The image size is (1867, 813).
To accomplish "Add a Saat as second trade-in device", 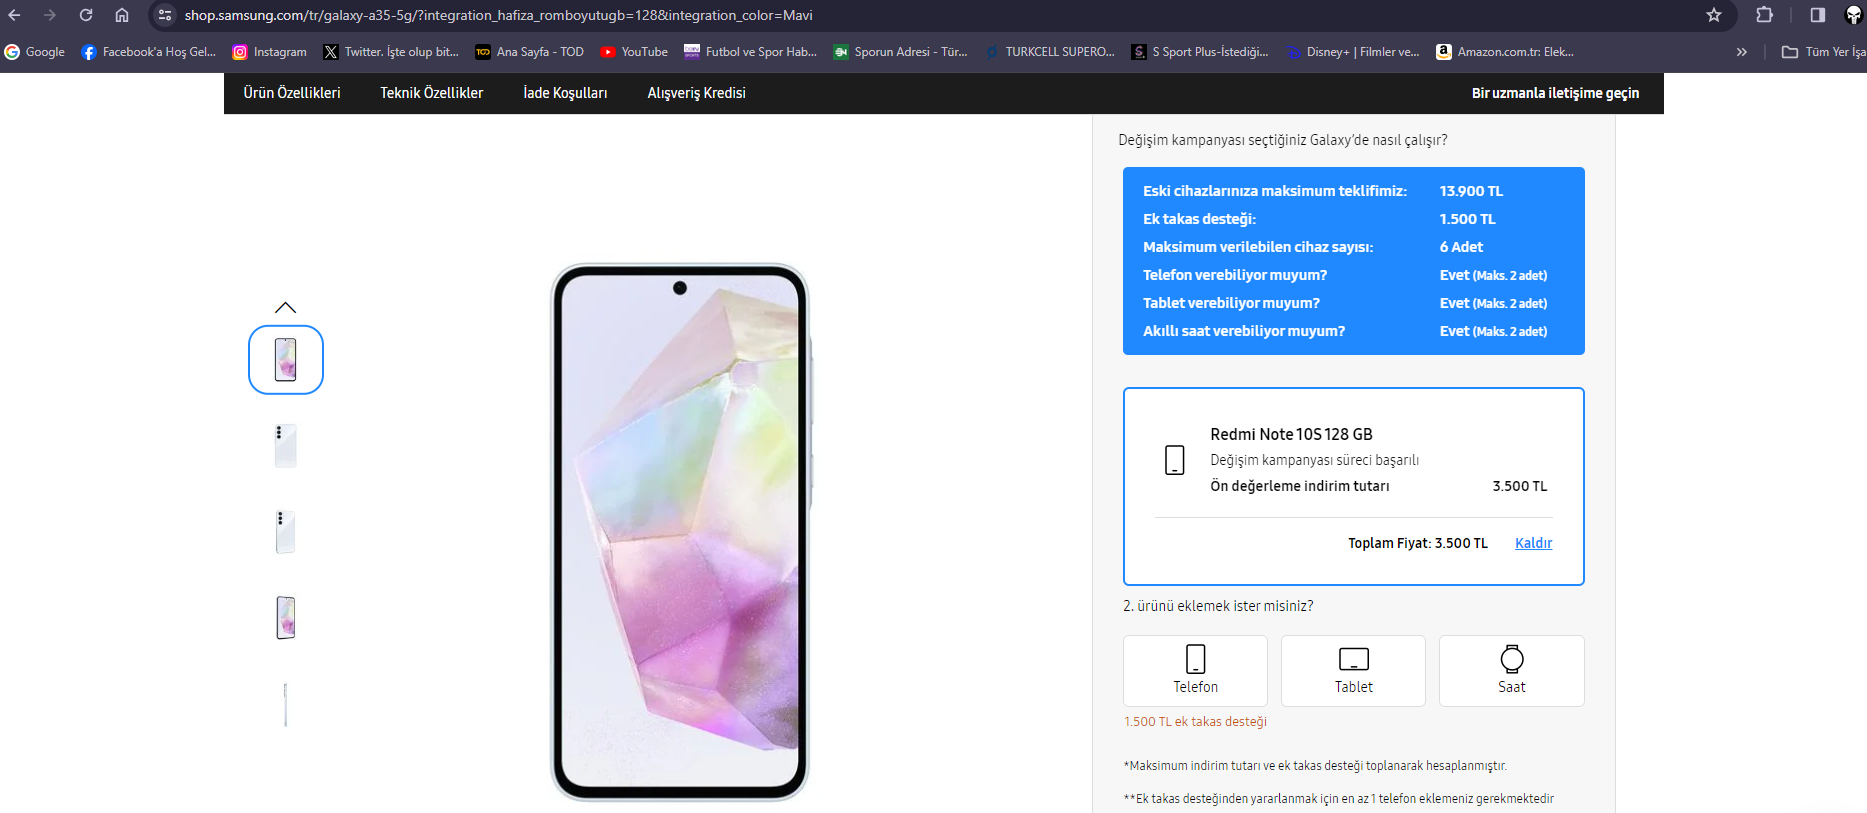I will tap(1511, 671).
